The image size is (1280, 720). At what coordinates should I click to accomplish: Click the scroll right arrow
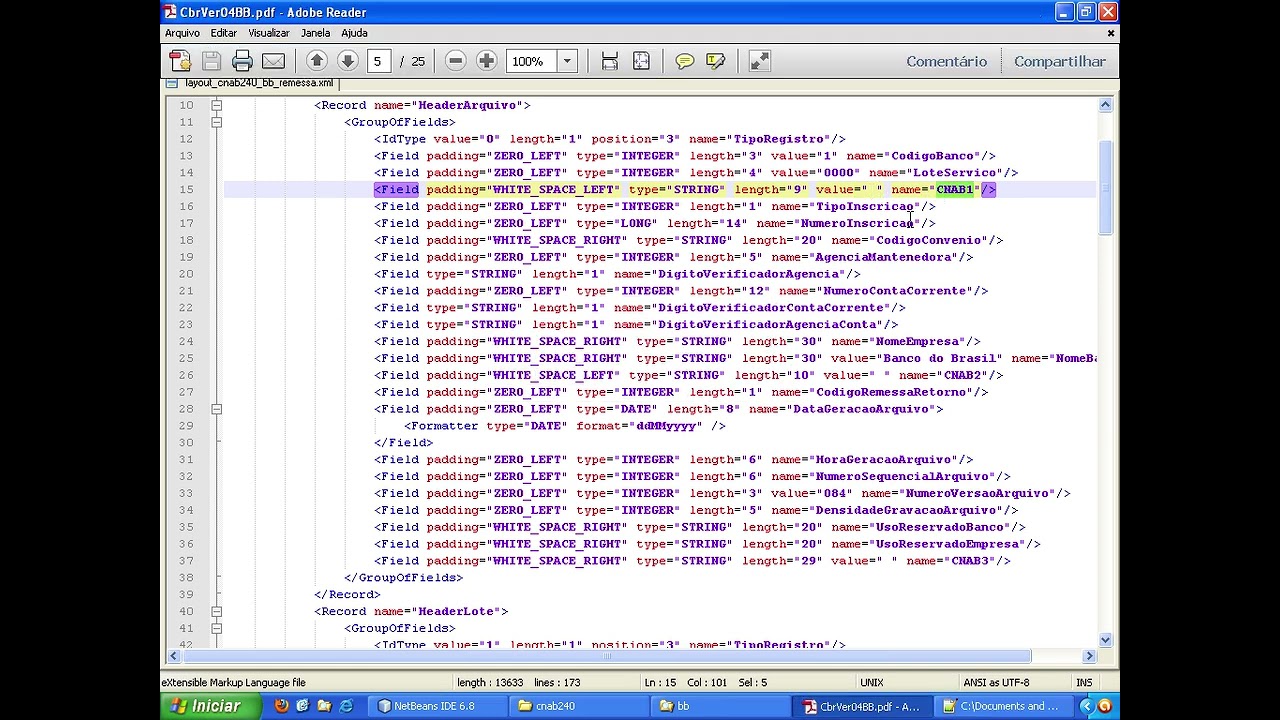[1089, 656]
